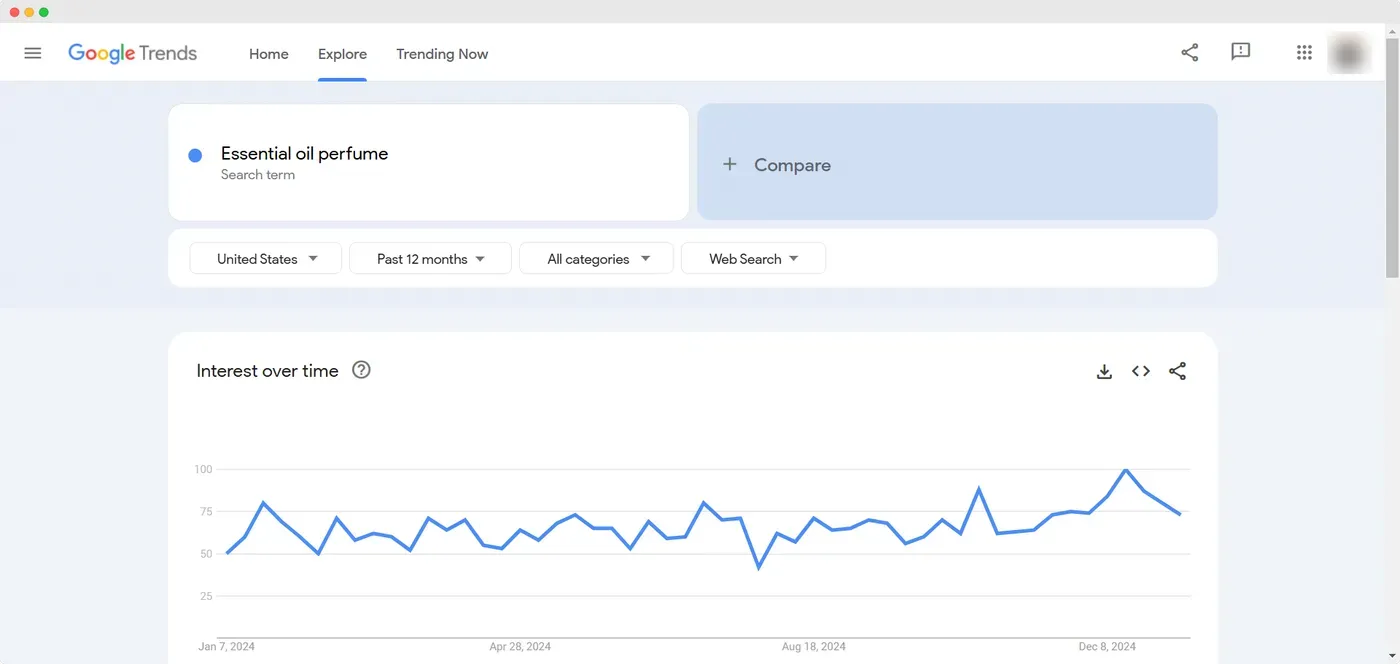
Task: Click the Interest over time heading
Action: pos(267,370)
